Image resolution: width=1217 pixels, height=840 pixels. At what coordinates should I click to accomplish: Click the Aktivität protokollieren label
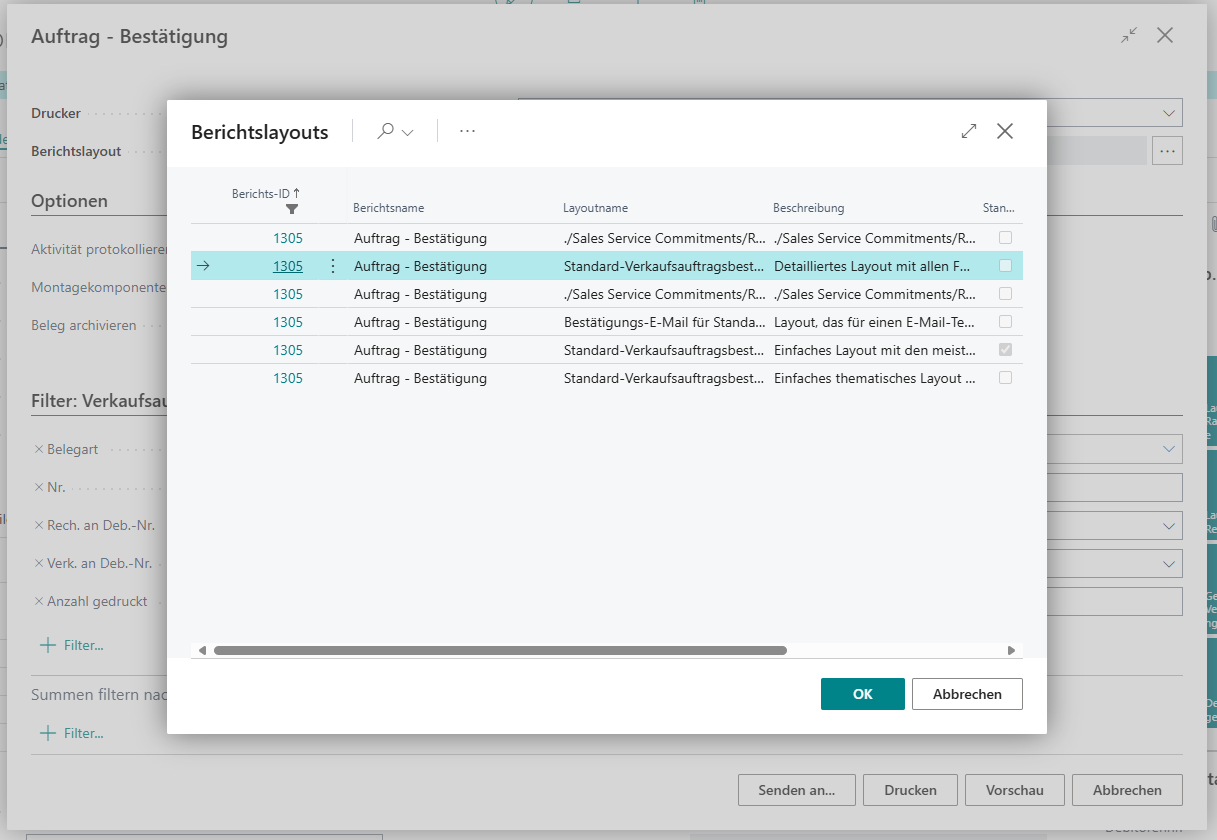click(x=99, y=249)
